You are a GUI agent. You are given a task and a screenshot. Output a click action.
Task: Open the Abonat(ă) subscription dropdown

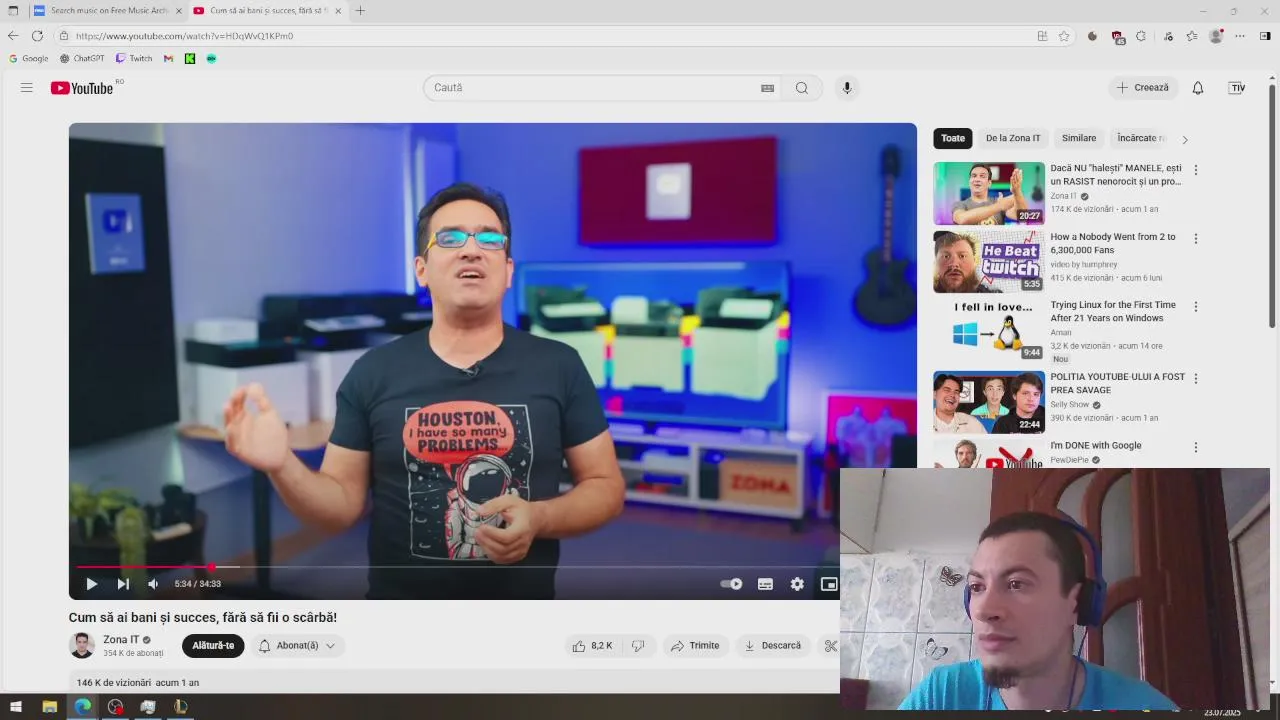(x=297, y=646)
